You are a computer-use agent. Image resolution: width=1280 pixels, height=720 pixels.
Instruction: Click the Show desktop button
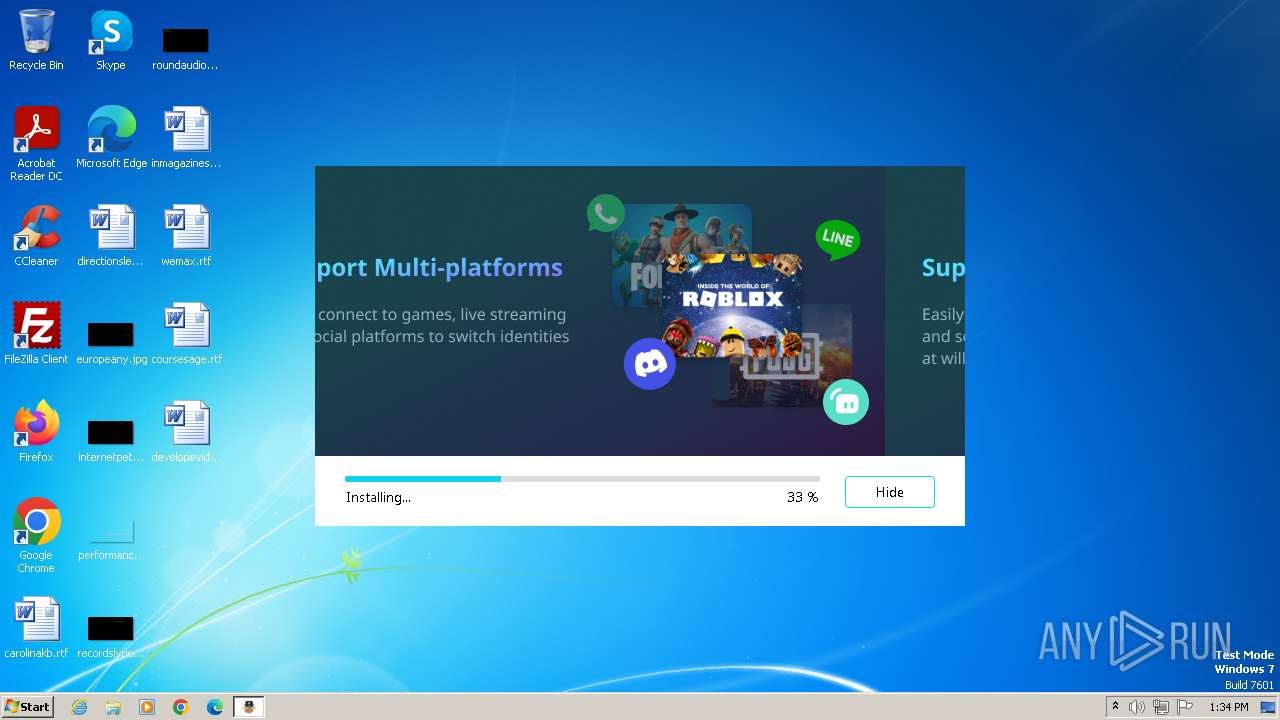1269,707
